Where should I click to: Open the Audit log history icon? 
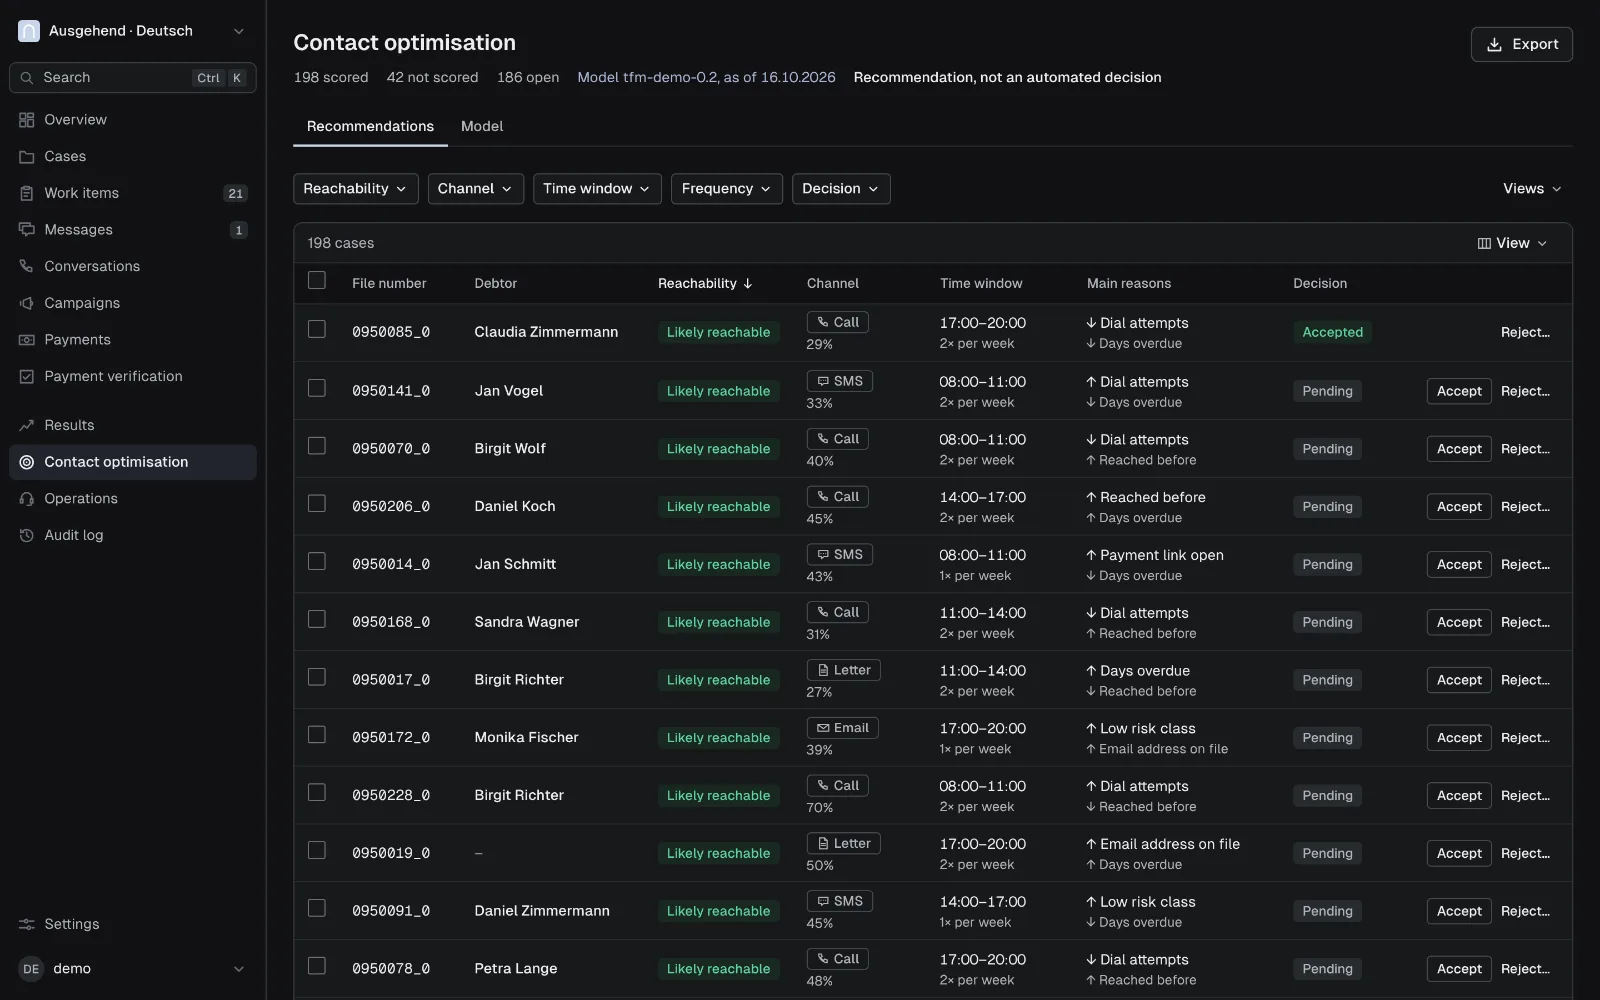[27, 535]
